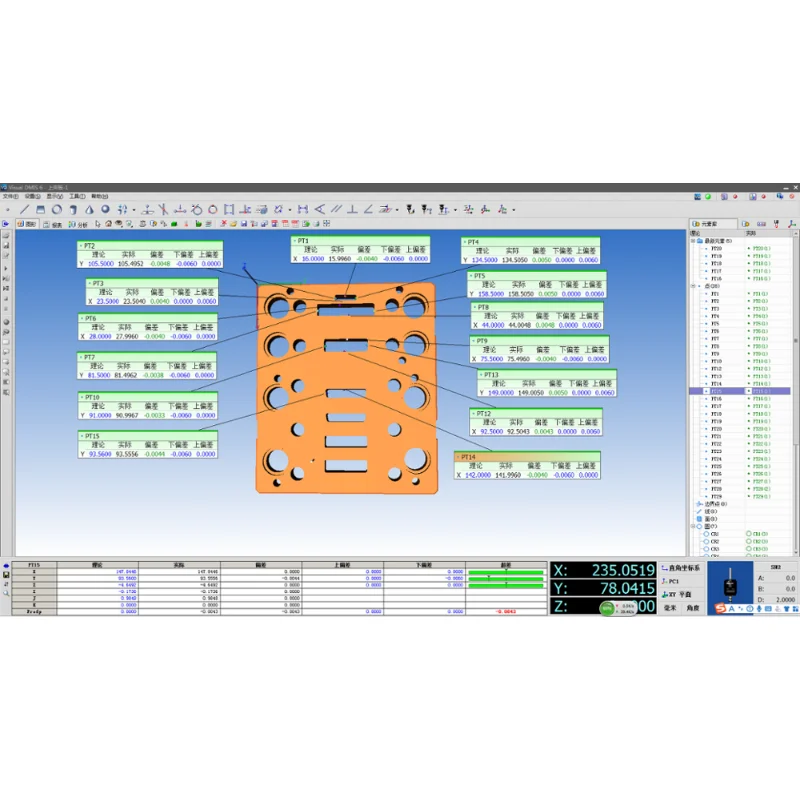Click the first green deviation bar
The width and height of the screenshot is (800, 800).
point(506,572)
